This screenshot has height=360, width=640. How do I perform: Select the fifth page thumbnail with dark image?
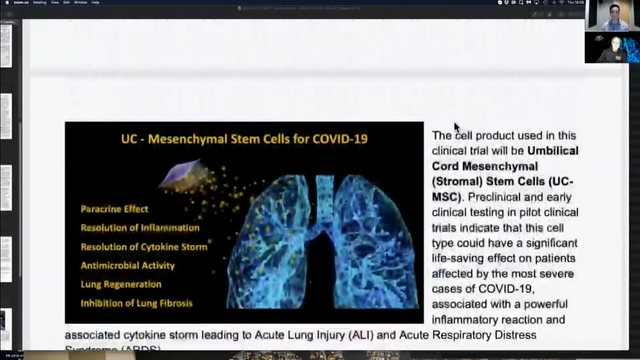6,329
